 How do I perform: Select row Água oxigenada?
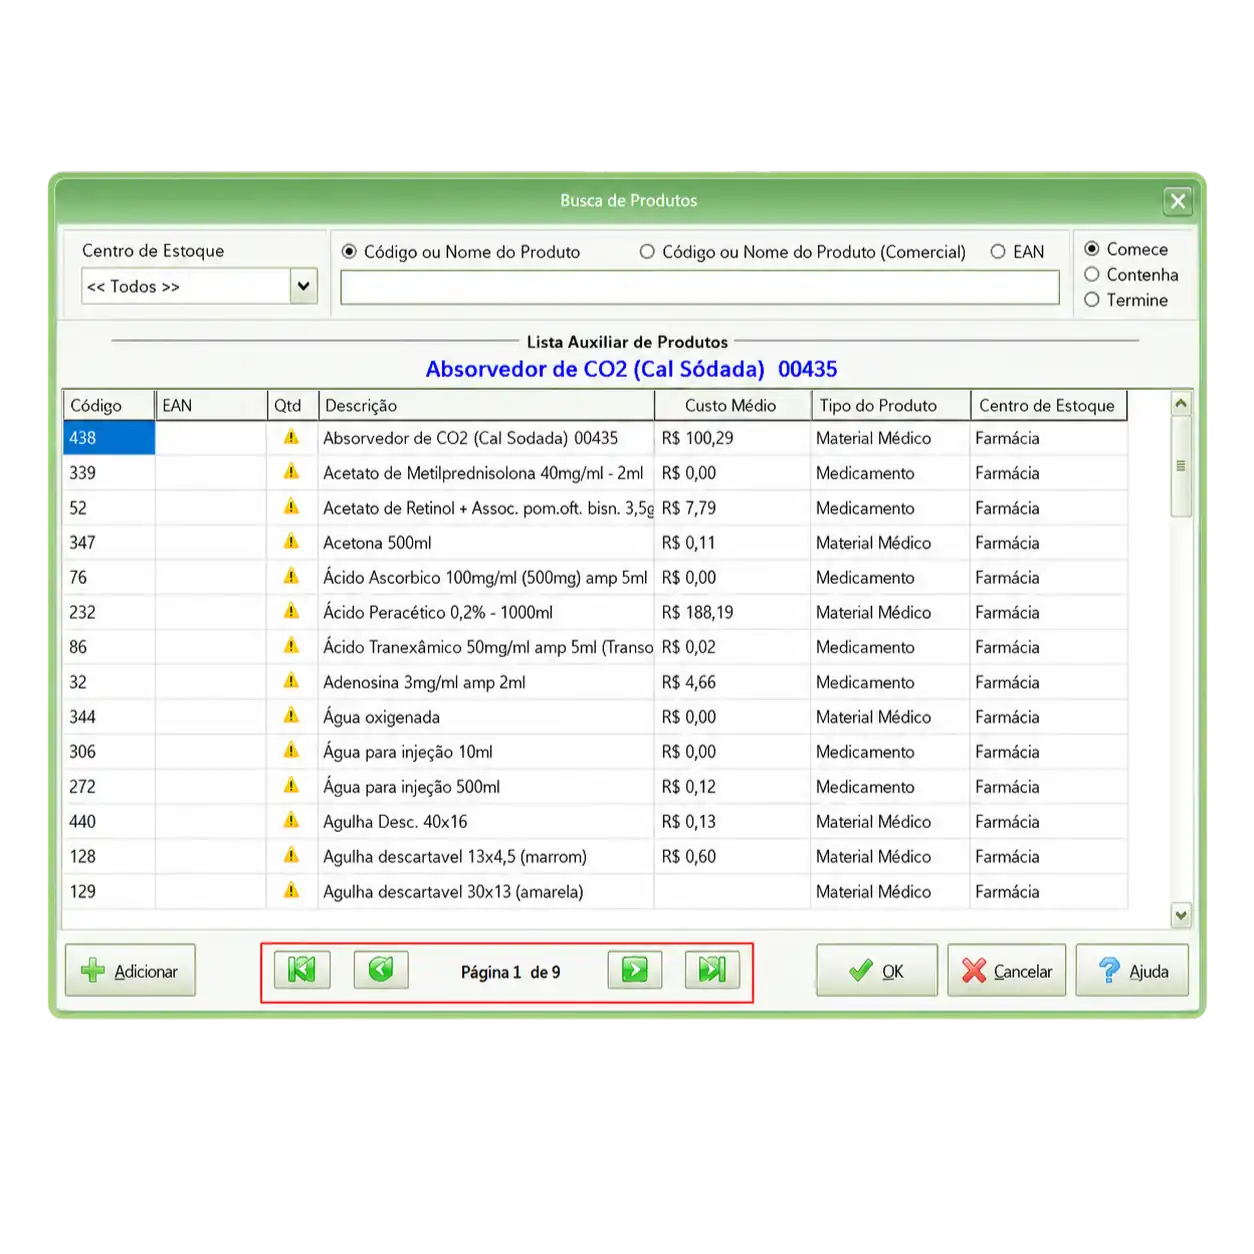[595, 717]
